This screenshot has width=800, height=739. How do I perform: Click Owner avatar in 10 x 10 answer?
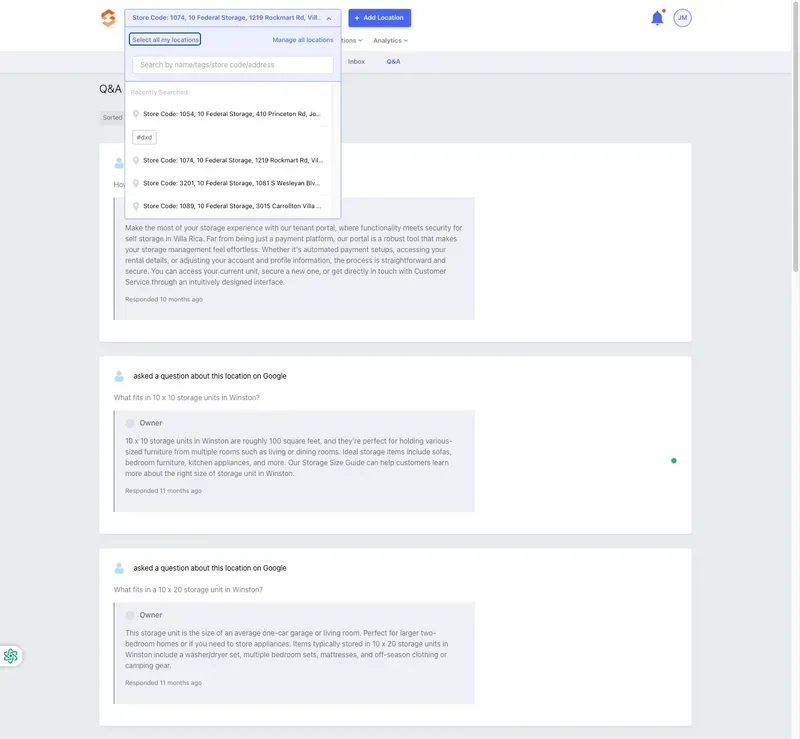pyautogui.click(x=130, y=423)
